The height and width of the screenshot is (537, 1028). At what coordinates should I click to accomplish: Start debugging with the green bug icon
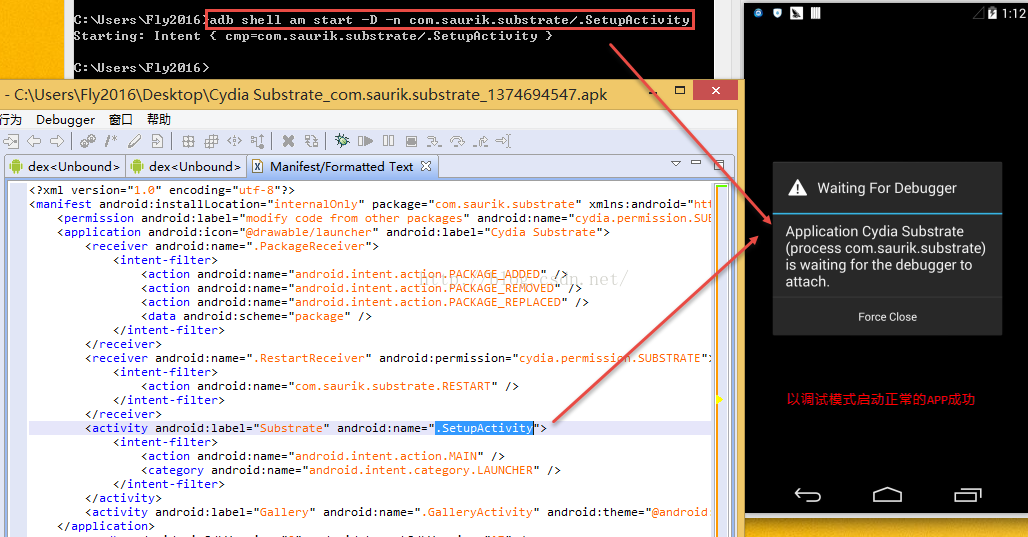(x=342, y=140)
